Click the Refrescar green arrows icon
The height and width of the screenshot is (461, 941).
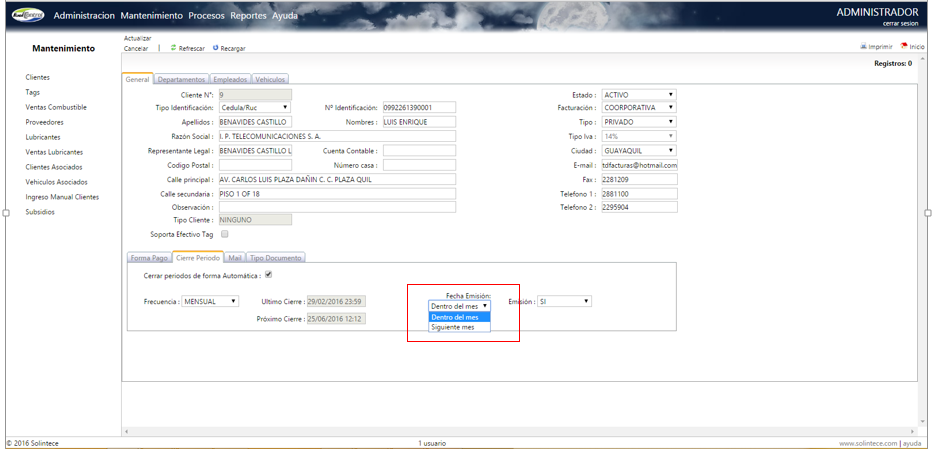173,48
